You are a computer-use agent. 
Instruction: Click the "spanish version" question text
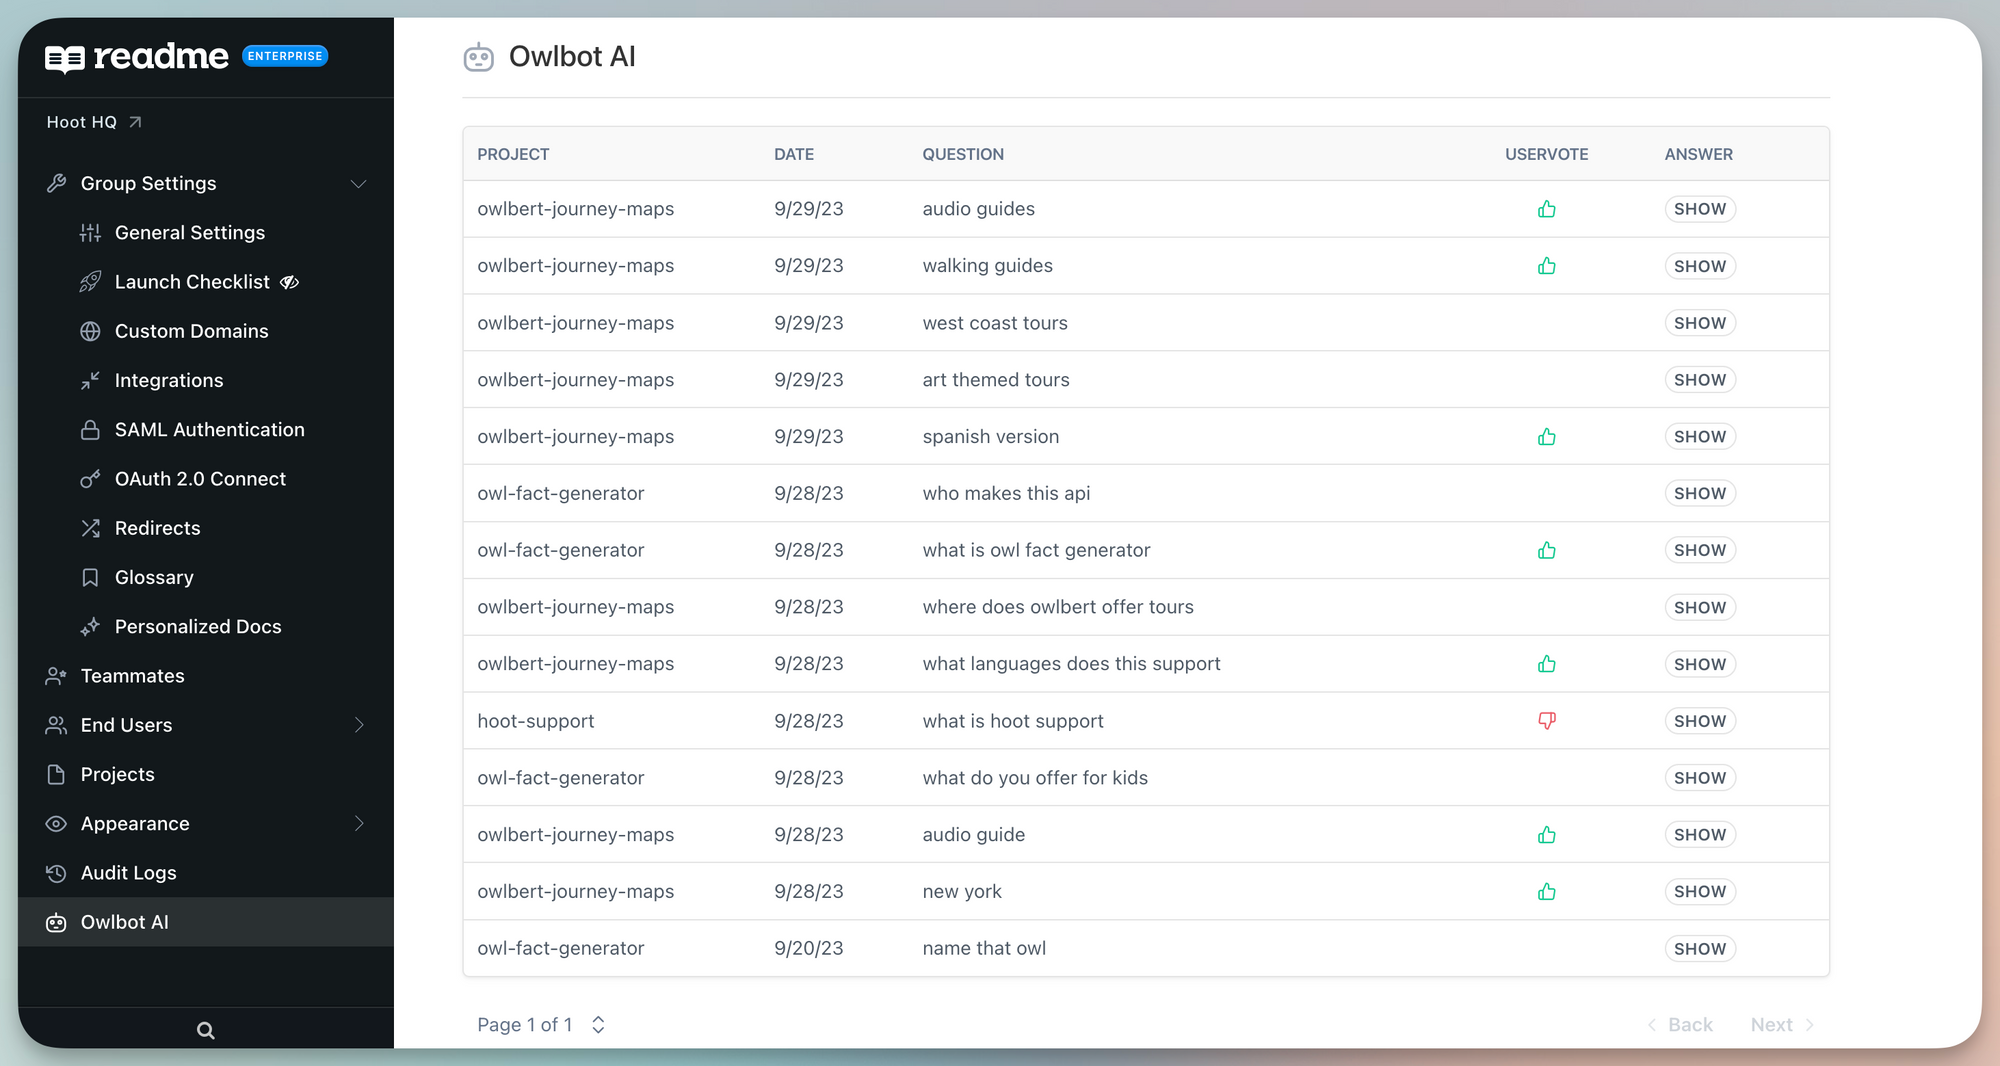pyautogui.click(x=991, y=437)
